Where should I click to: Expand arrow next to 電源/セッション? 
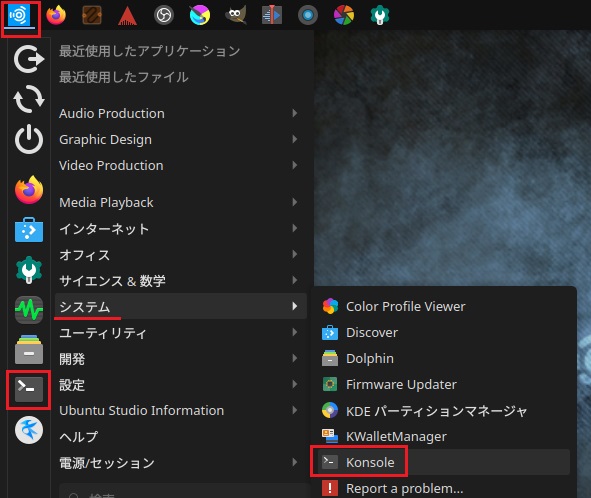click(294, 462)
